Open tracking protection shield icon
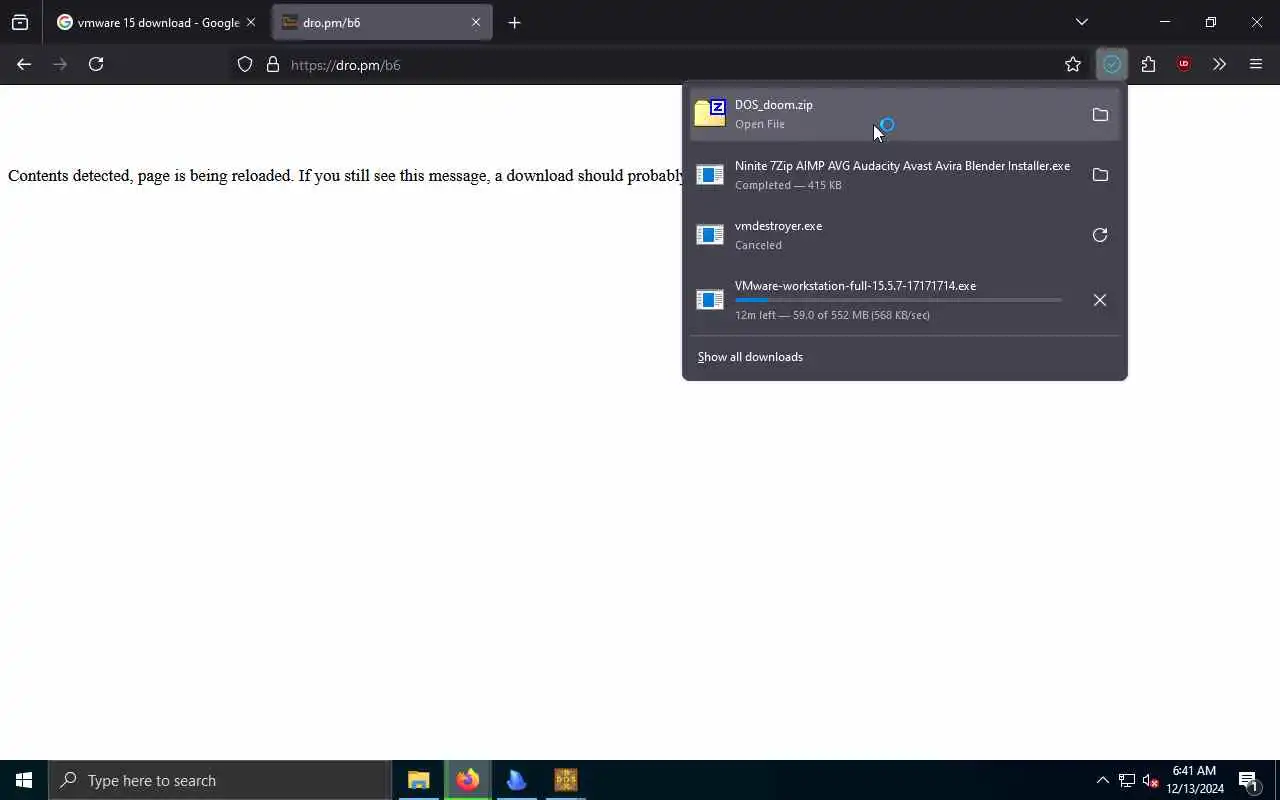Image resolution: width=1280 pixels, height=800 pixels. (245, 64)
